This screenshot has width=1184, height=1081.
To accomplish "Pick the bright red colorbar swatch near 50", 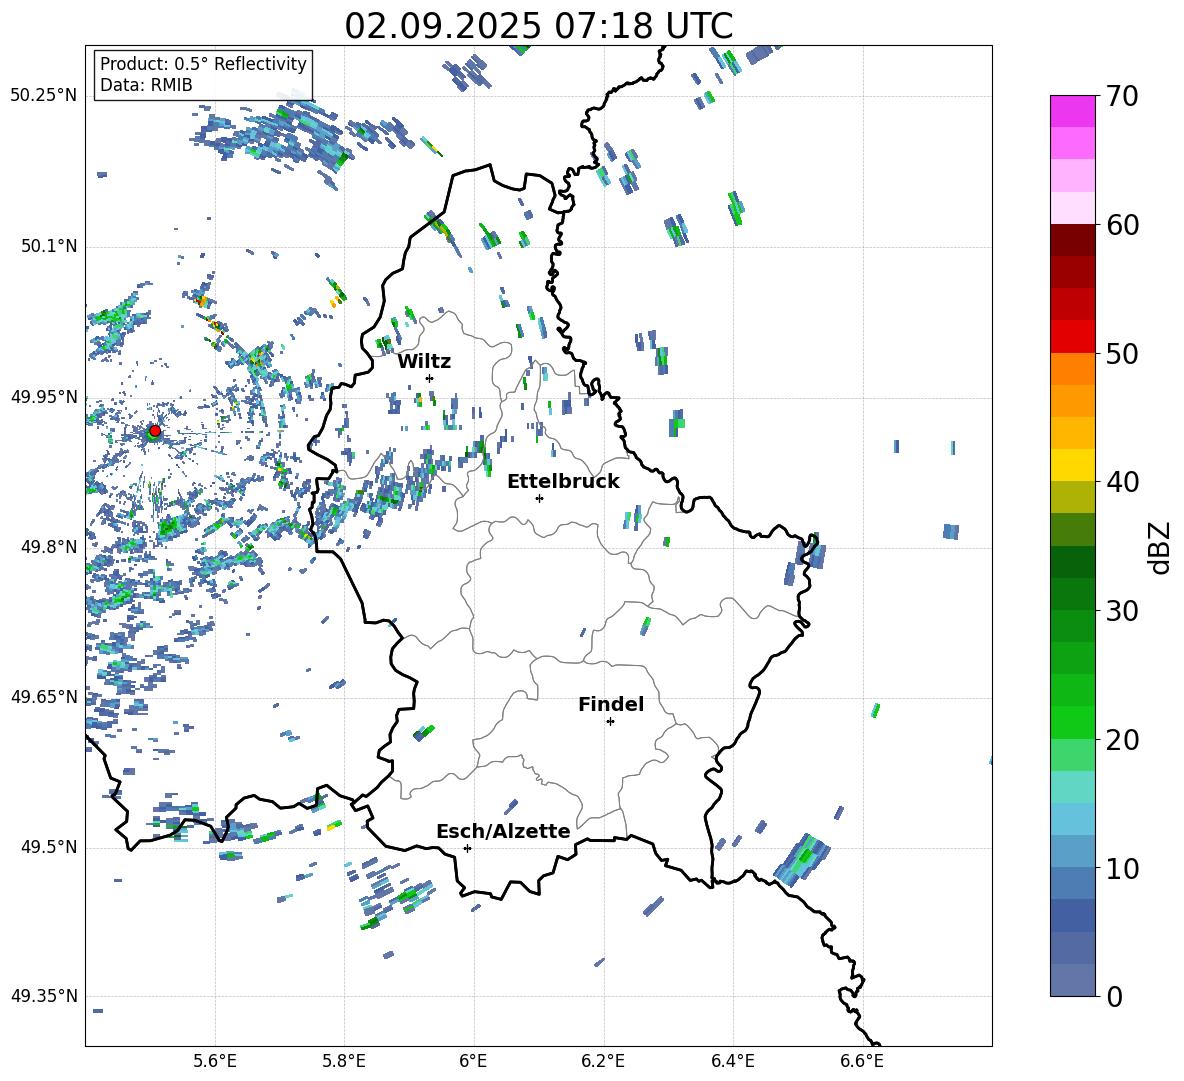I will 1073,337.
